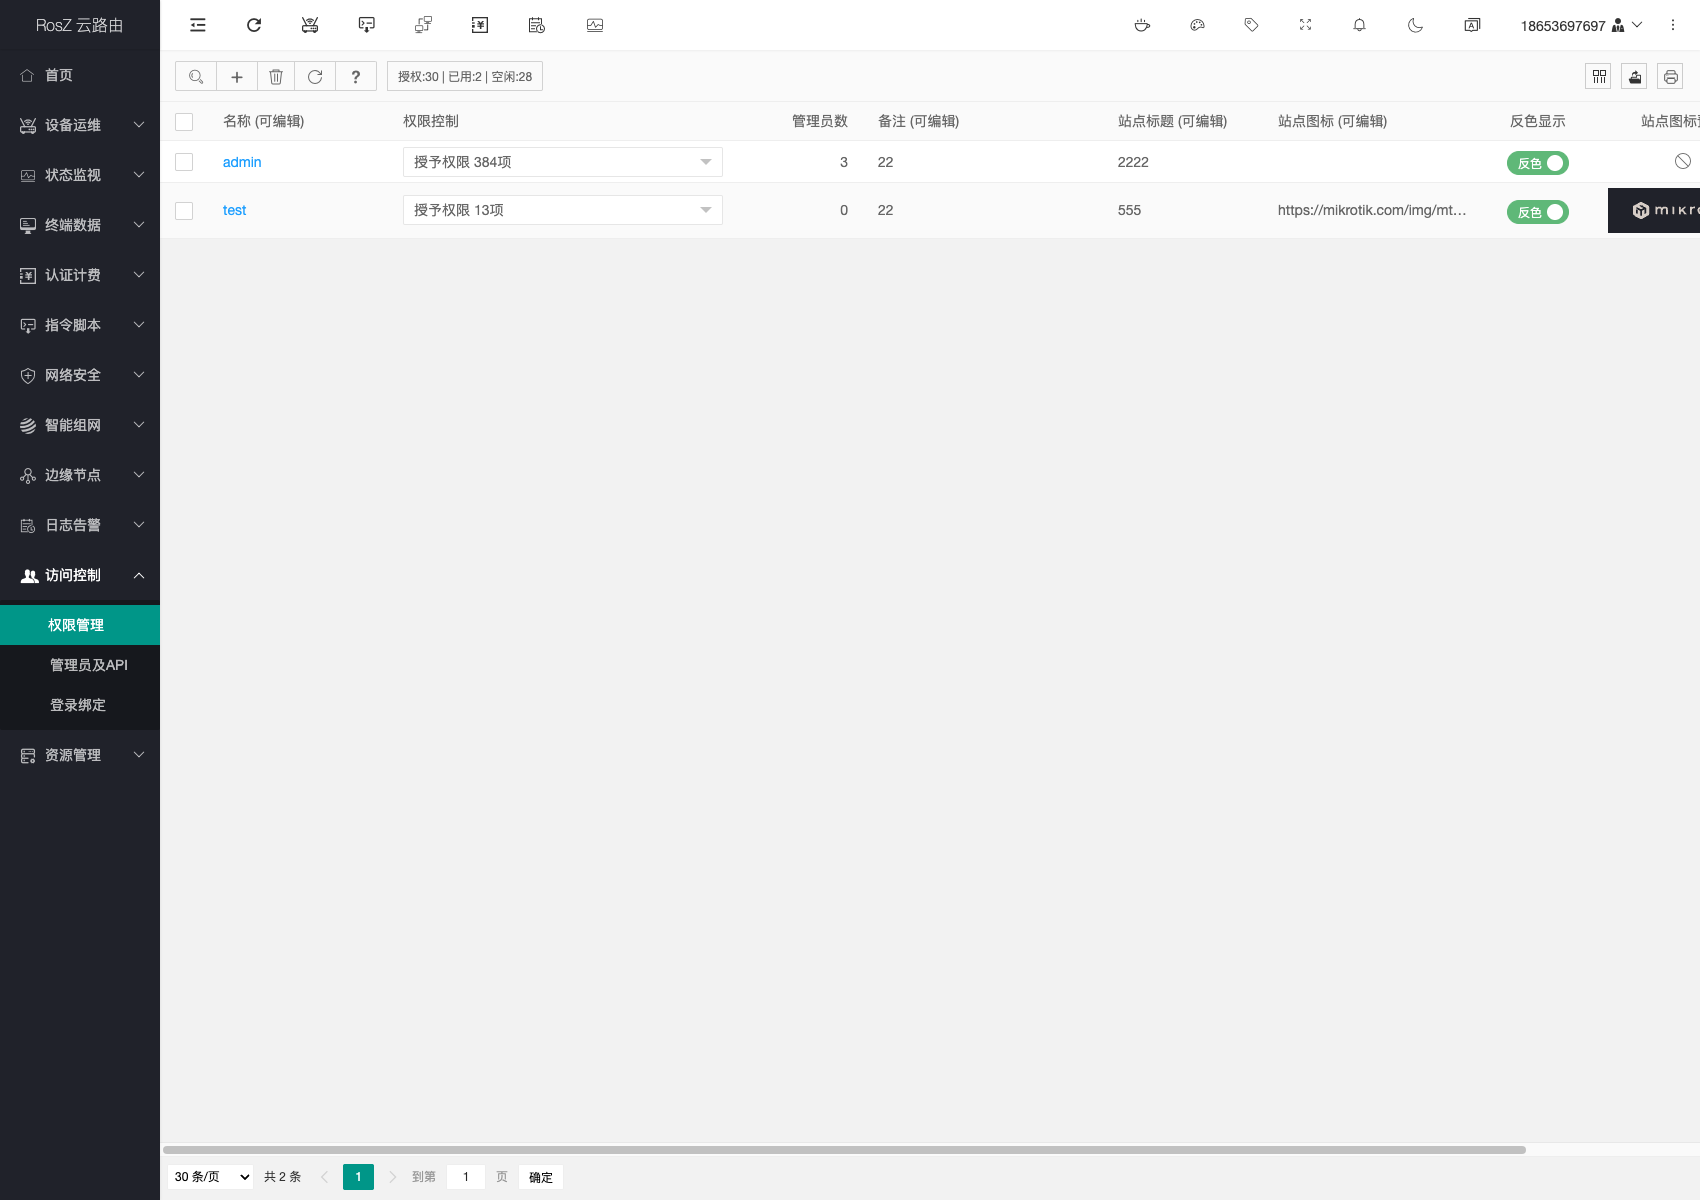
Task: Click the 确定 pagination button
Action: tap(540, 1177)
